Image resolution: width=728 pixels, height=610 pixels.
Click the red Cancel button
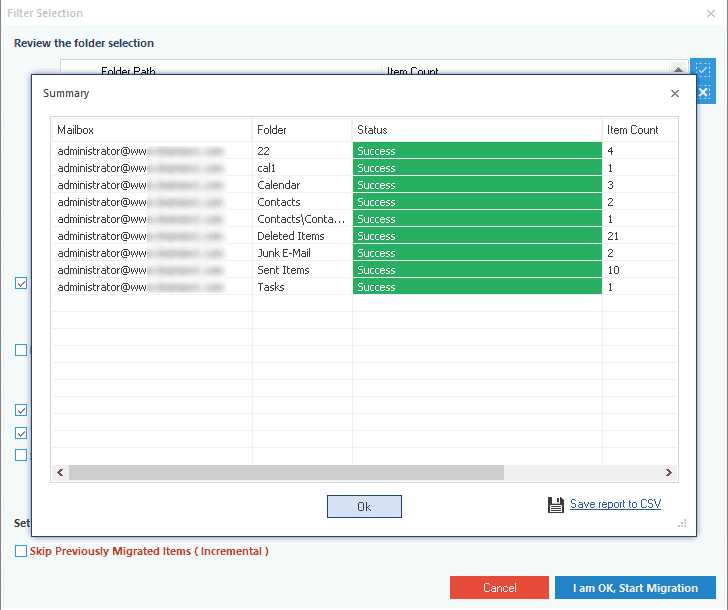[x=499, y=588]
